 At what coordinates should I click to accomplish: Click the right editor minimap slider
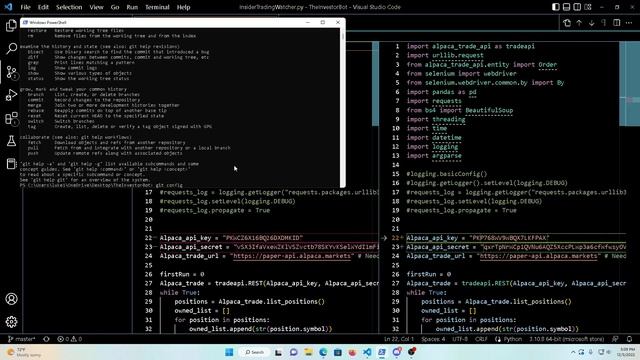coord(629,84)
